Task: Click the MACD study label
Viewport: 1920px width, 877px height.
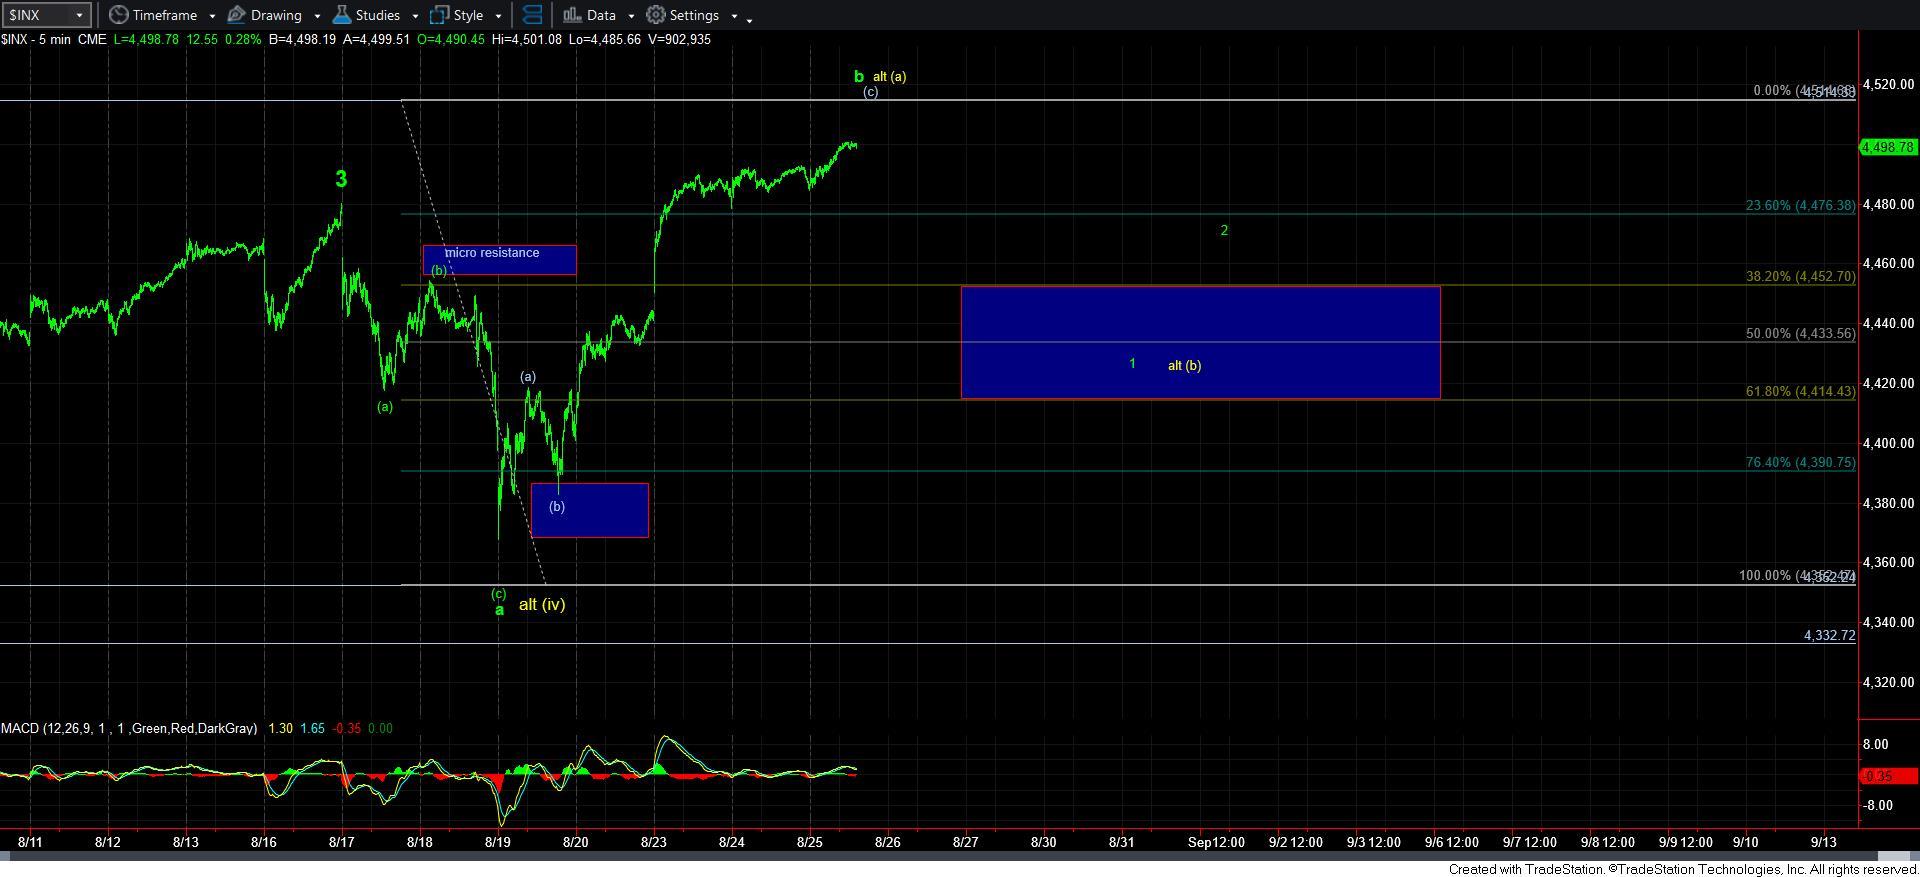Action: pos(128,728)
